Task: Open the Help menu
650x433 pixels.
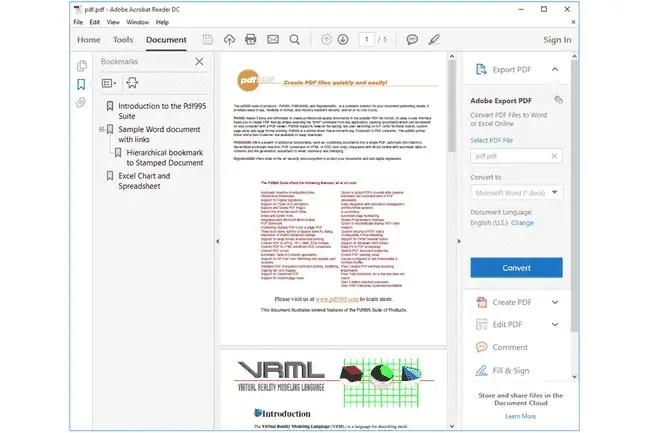Action: coord(162,22)
